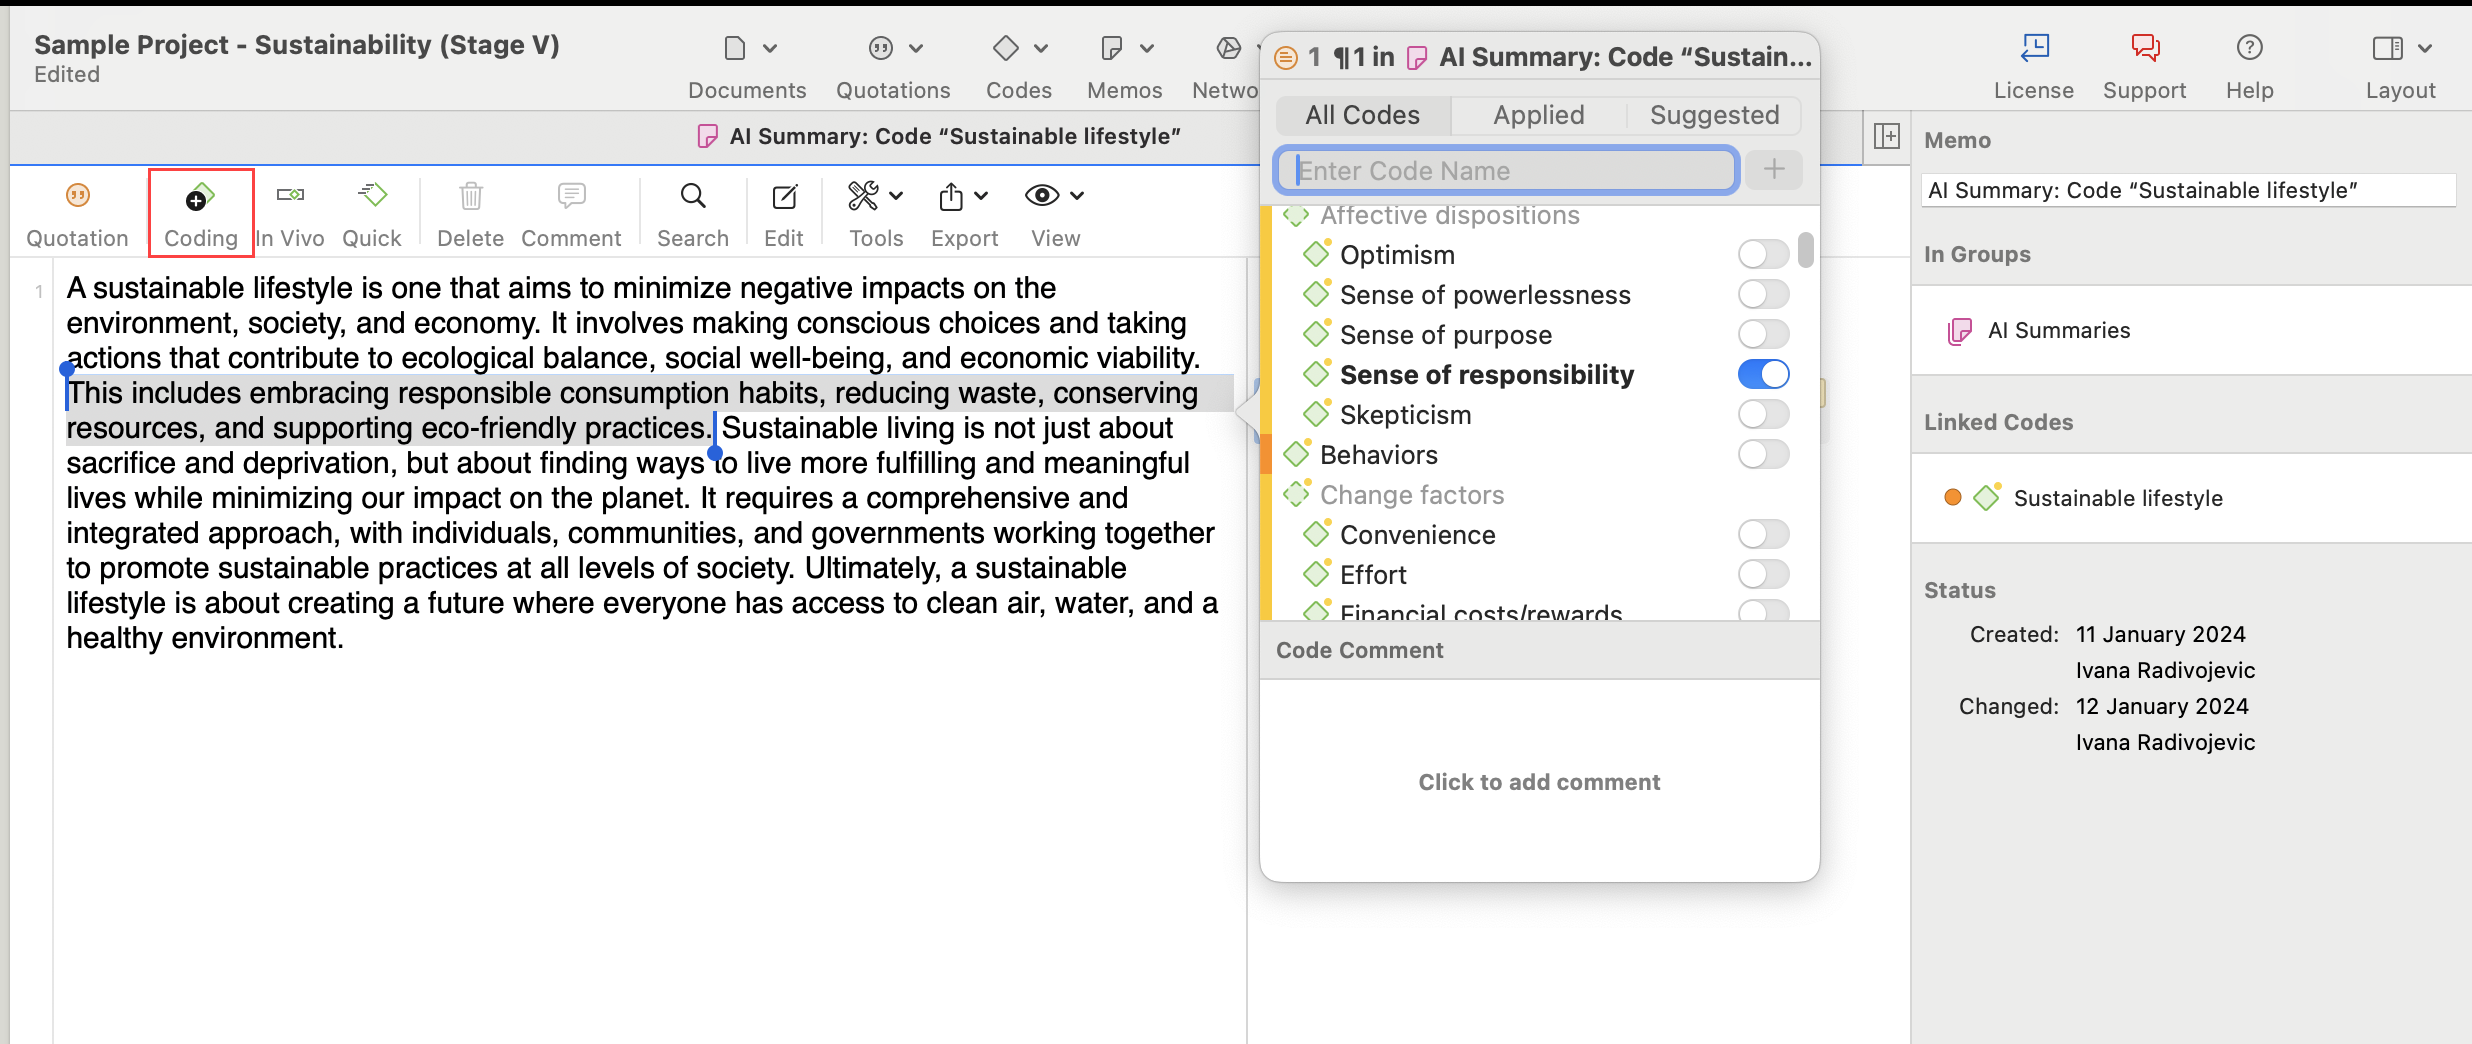
Task: Open the Comment tool
Action: pyautogui.click(x=571, y=196)
